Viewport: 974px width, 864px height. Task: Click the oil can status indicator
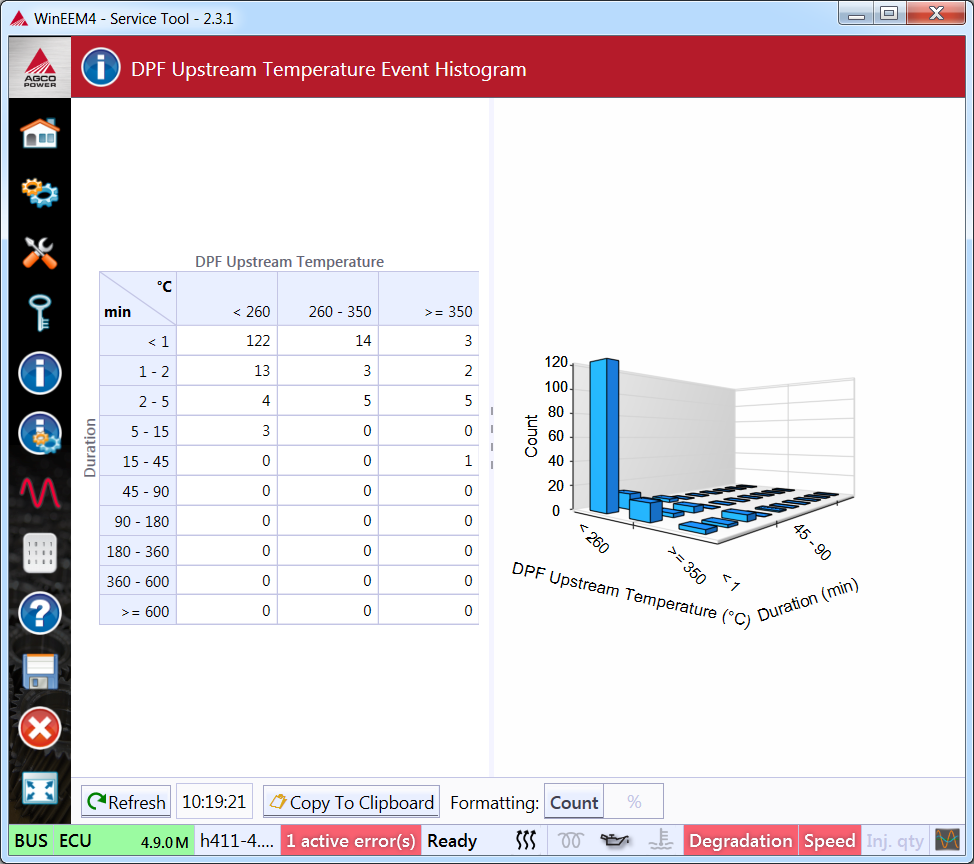click(x=616, y=841)
